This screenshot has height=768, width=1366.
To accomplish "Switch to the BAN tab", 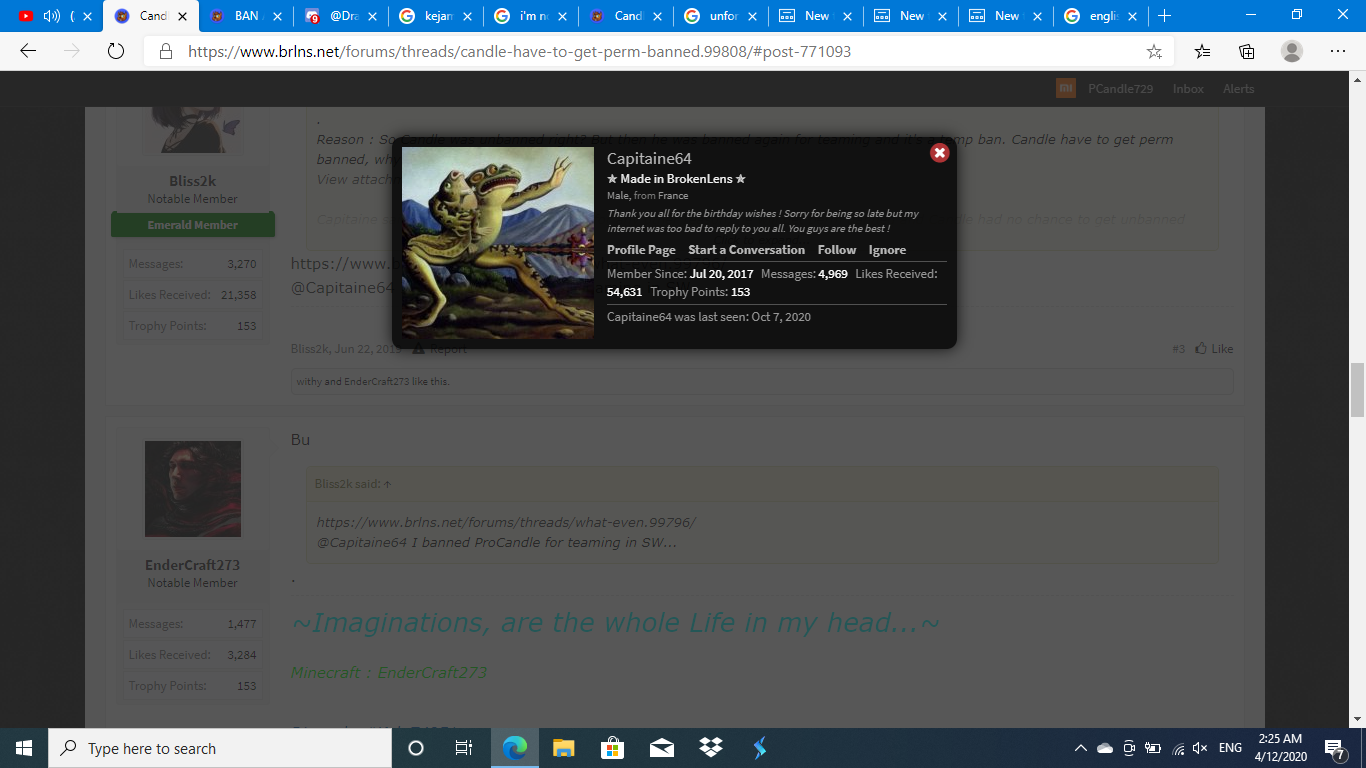I will coord(247,16).
